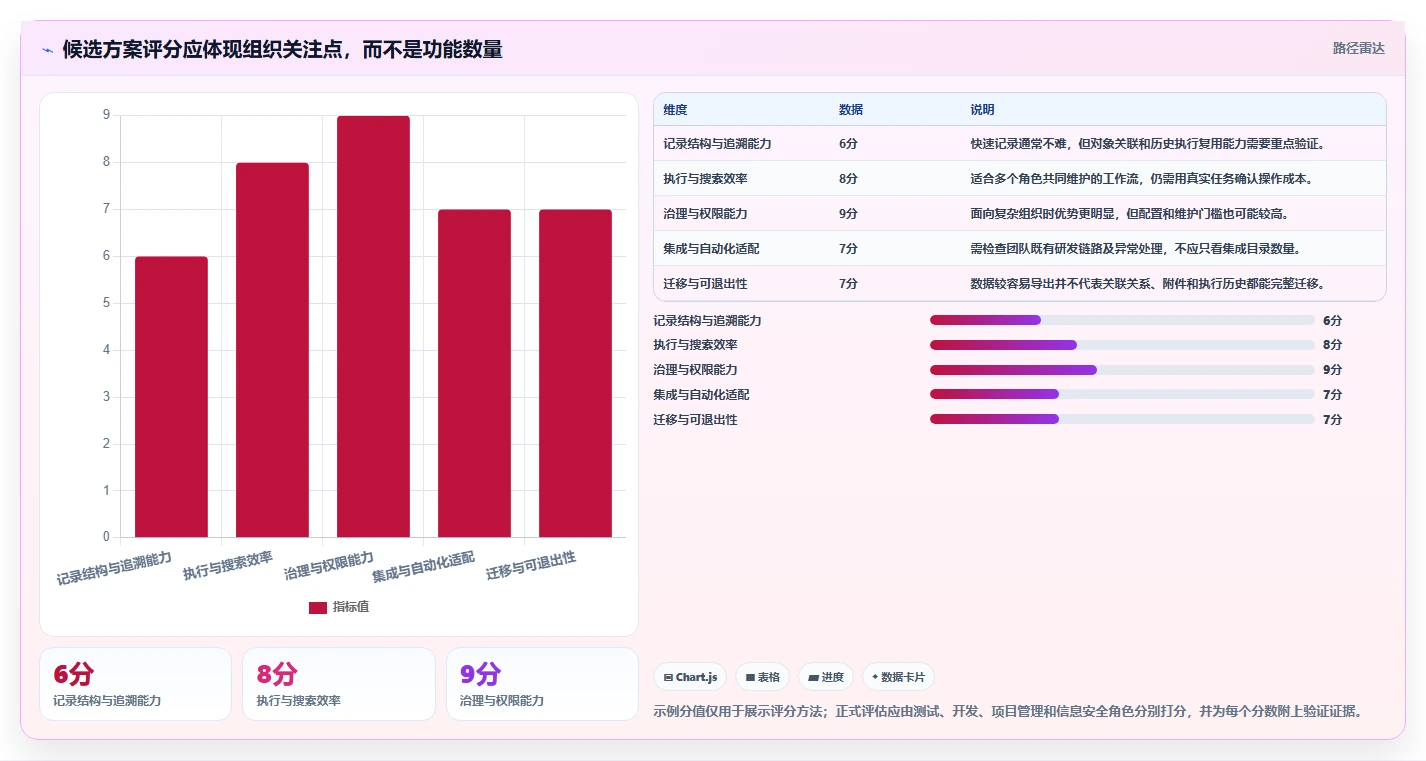Click the 8分 cell in the table
This screenshot has width=1426, height=761.
click(x=848, y=179)
